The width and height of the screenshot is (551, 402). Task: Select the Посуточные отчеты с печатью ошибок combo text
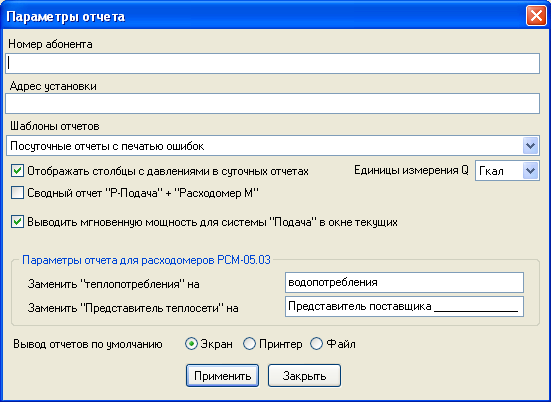[x=107, y=146]
